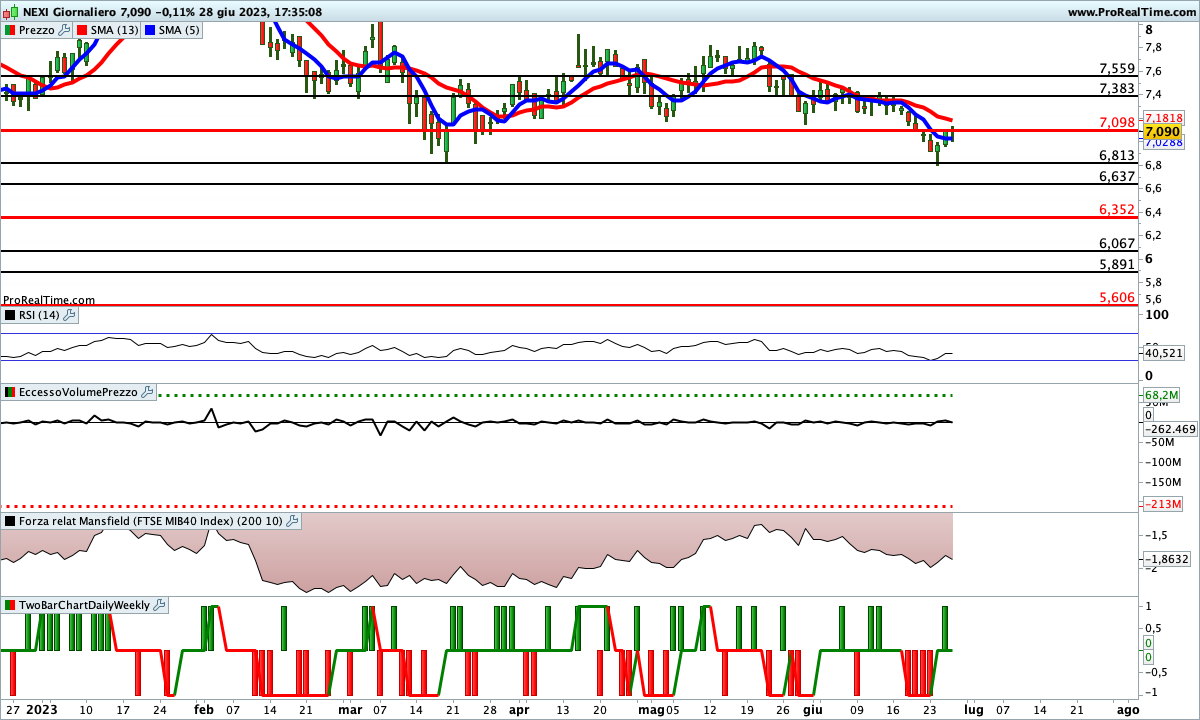Click the mag label on time axis

coord(650,709)
